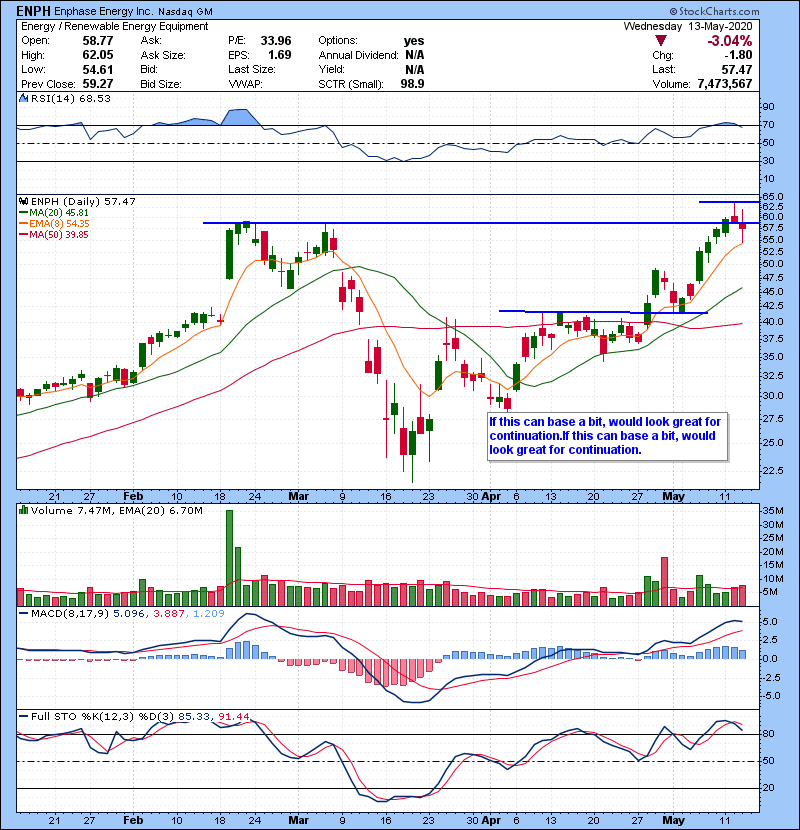Click the large green candlestick on Feb 18
This screenshot has width=800, height=830.
[x=229, y=254]
